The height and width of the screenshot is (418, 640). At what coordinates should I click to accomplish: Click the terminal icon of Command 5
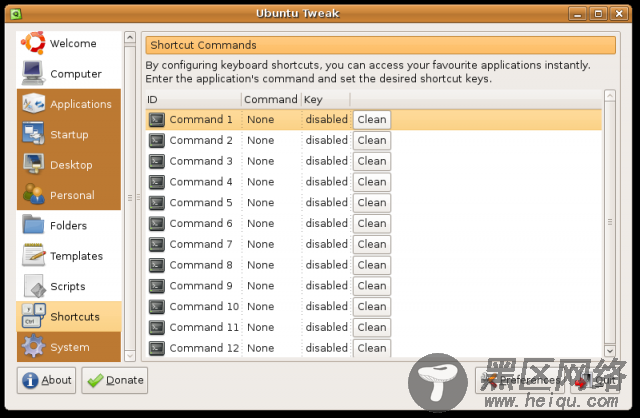(157, 203)
